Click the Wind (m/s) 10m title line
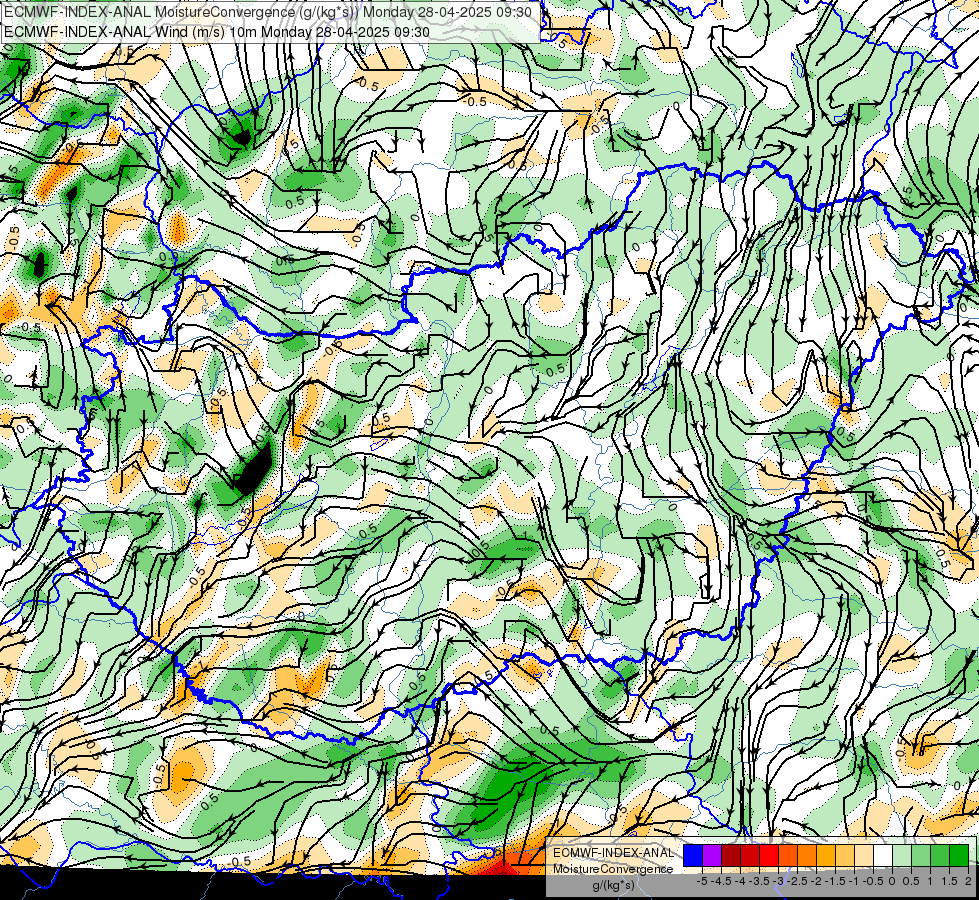 pos(217,31)
